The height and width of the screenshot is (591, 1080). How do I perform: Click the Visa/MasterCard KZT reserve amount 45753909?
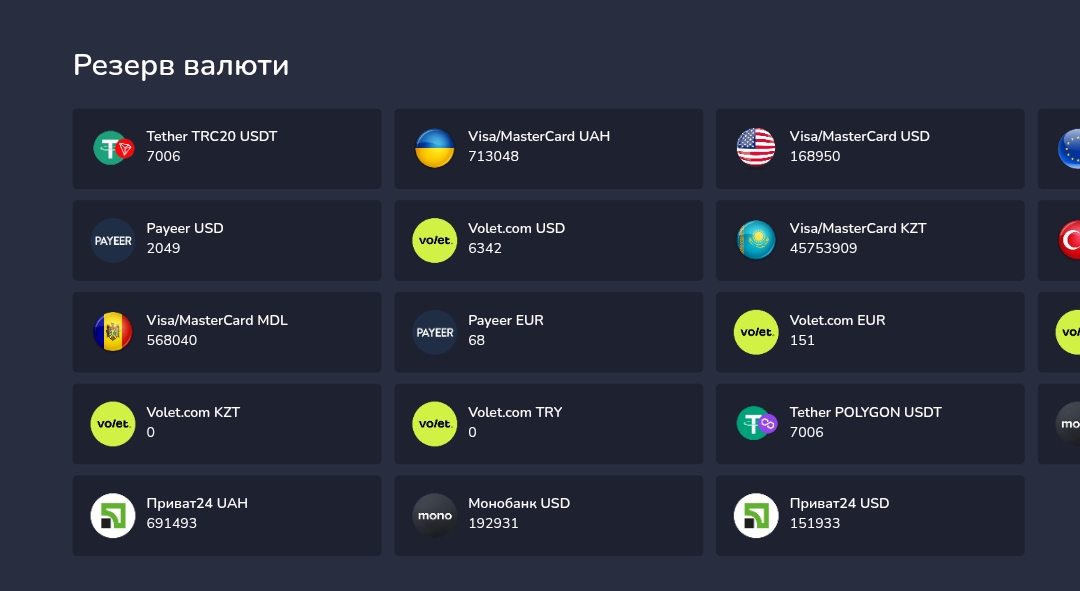pyautogui.click(x=823, y=248)
